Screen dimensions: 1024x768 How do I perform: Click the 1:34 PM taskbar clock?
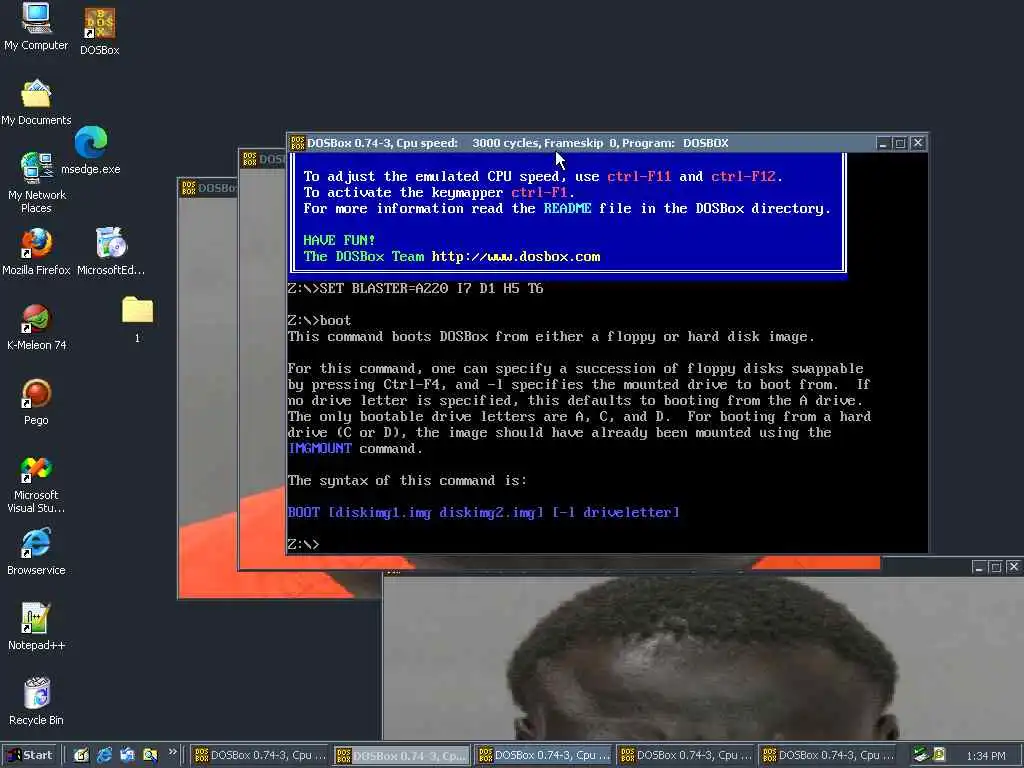pyautogui.click(x=985, y=756)
